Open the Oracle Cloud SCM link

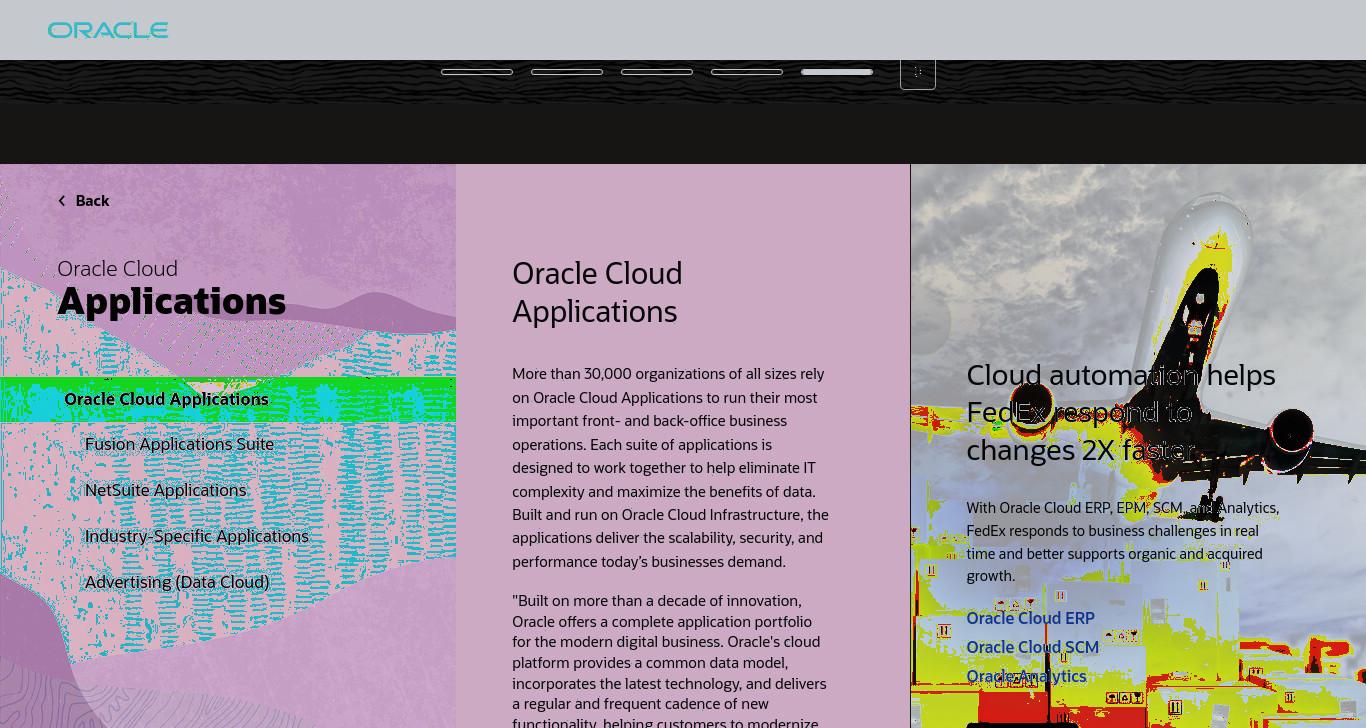[1032, 647]
